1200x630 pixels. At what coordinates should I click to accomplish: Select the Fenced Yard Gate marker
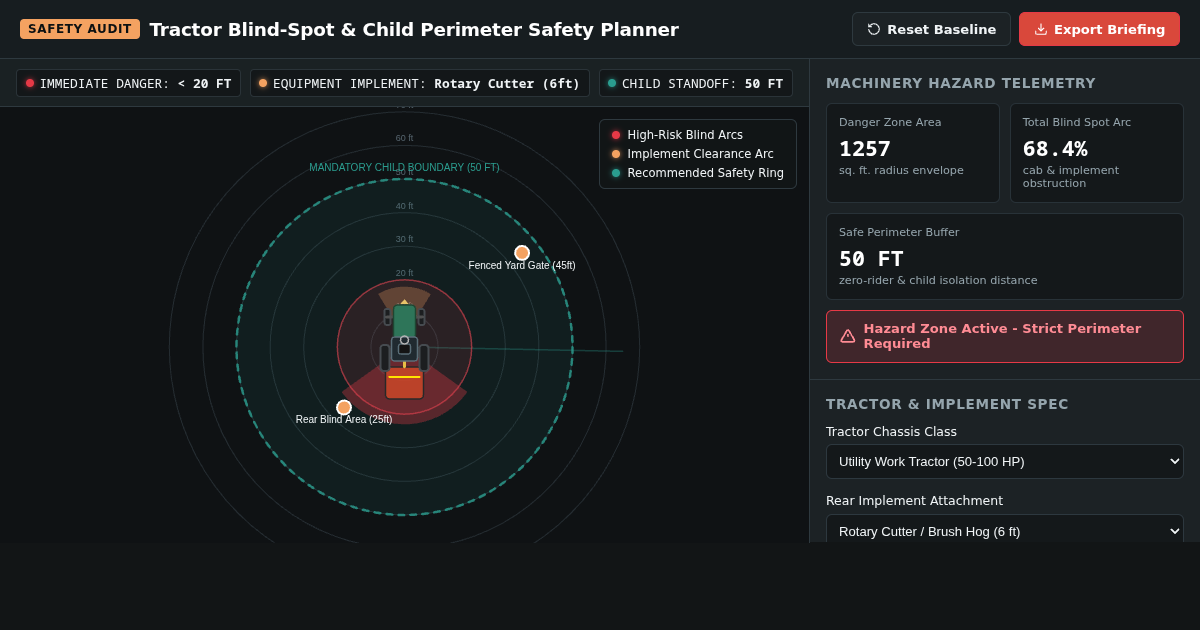click(x=522, y=253)
